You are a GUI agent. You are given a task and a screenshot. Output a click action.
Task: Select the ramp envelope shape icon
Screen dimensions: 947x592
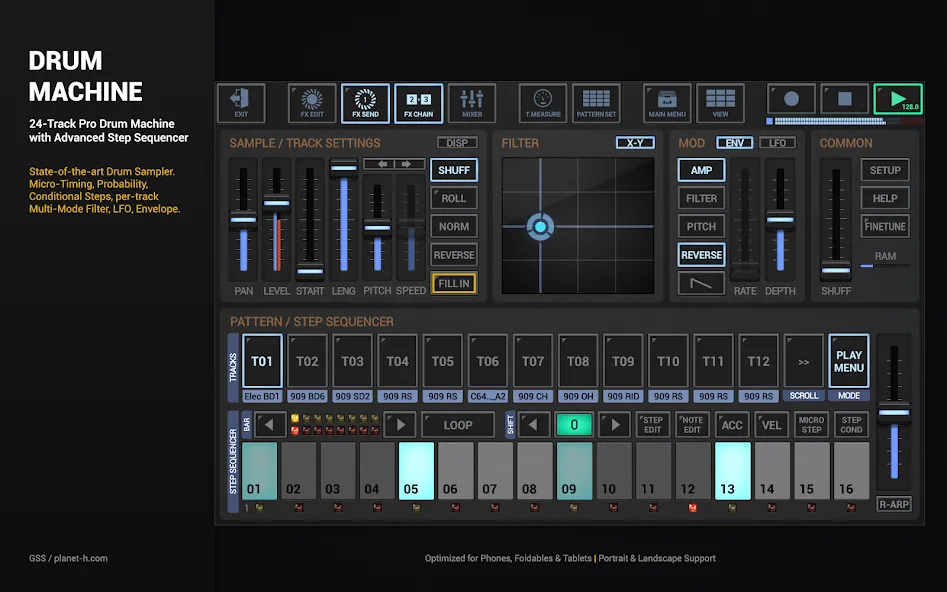click(x=701, y=283)
